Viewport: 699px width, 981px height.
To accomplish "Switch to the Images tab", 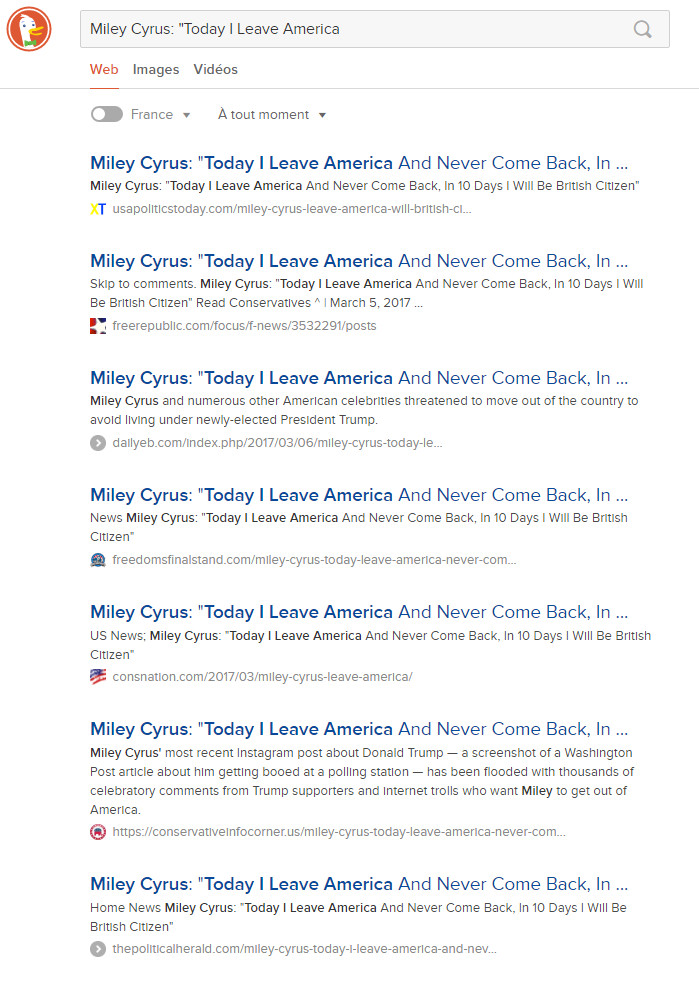I will [156, 69].
